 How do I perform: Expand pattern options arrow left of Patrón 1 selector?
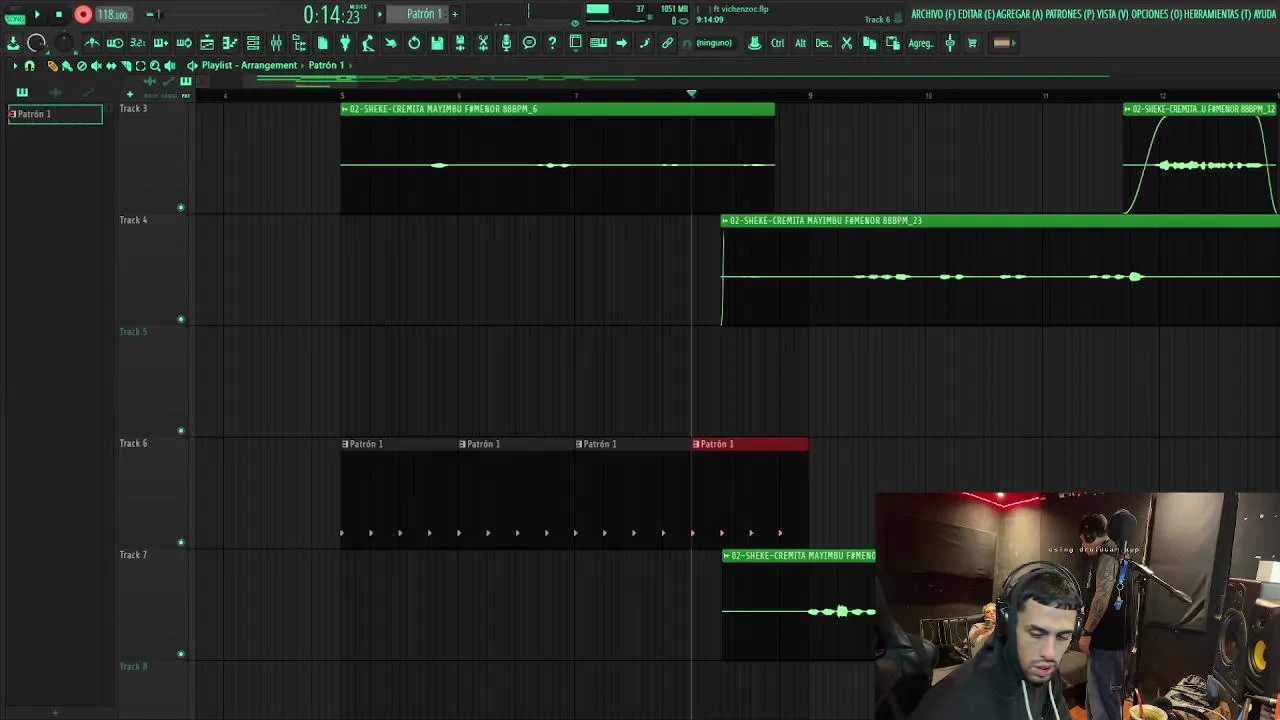(x=380, y=14)
